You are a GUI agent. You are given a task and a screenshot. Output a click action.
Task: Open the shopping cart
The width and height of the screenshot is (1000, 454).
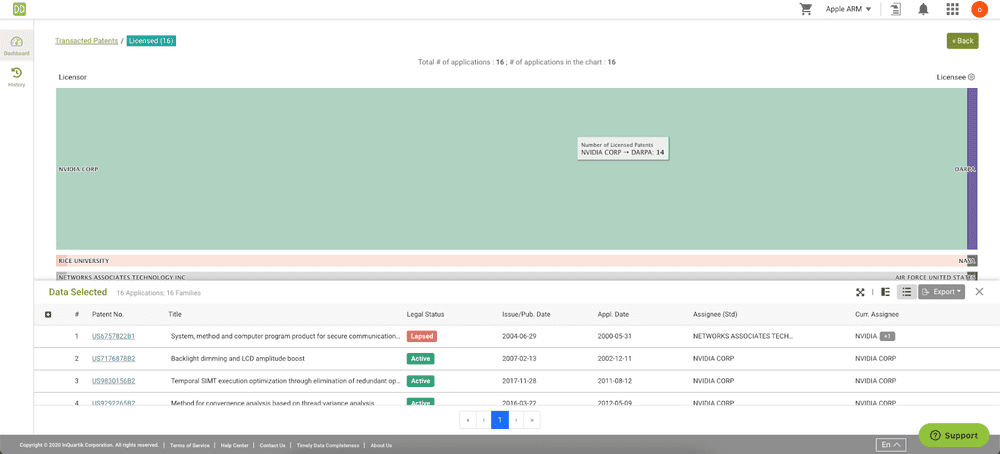[806, 9]
